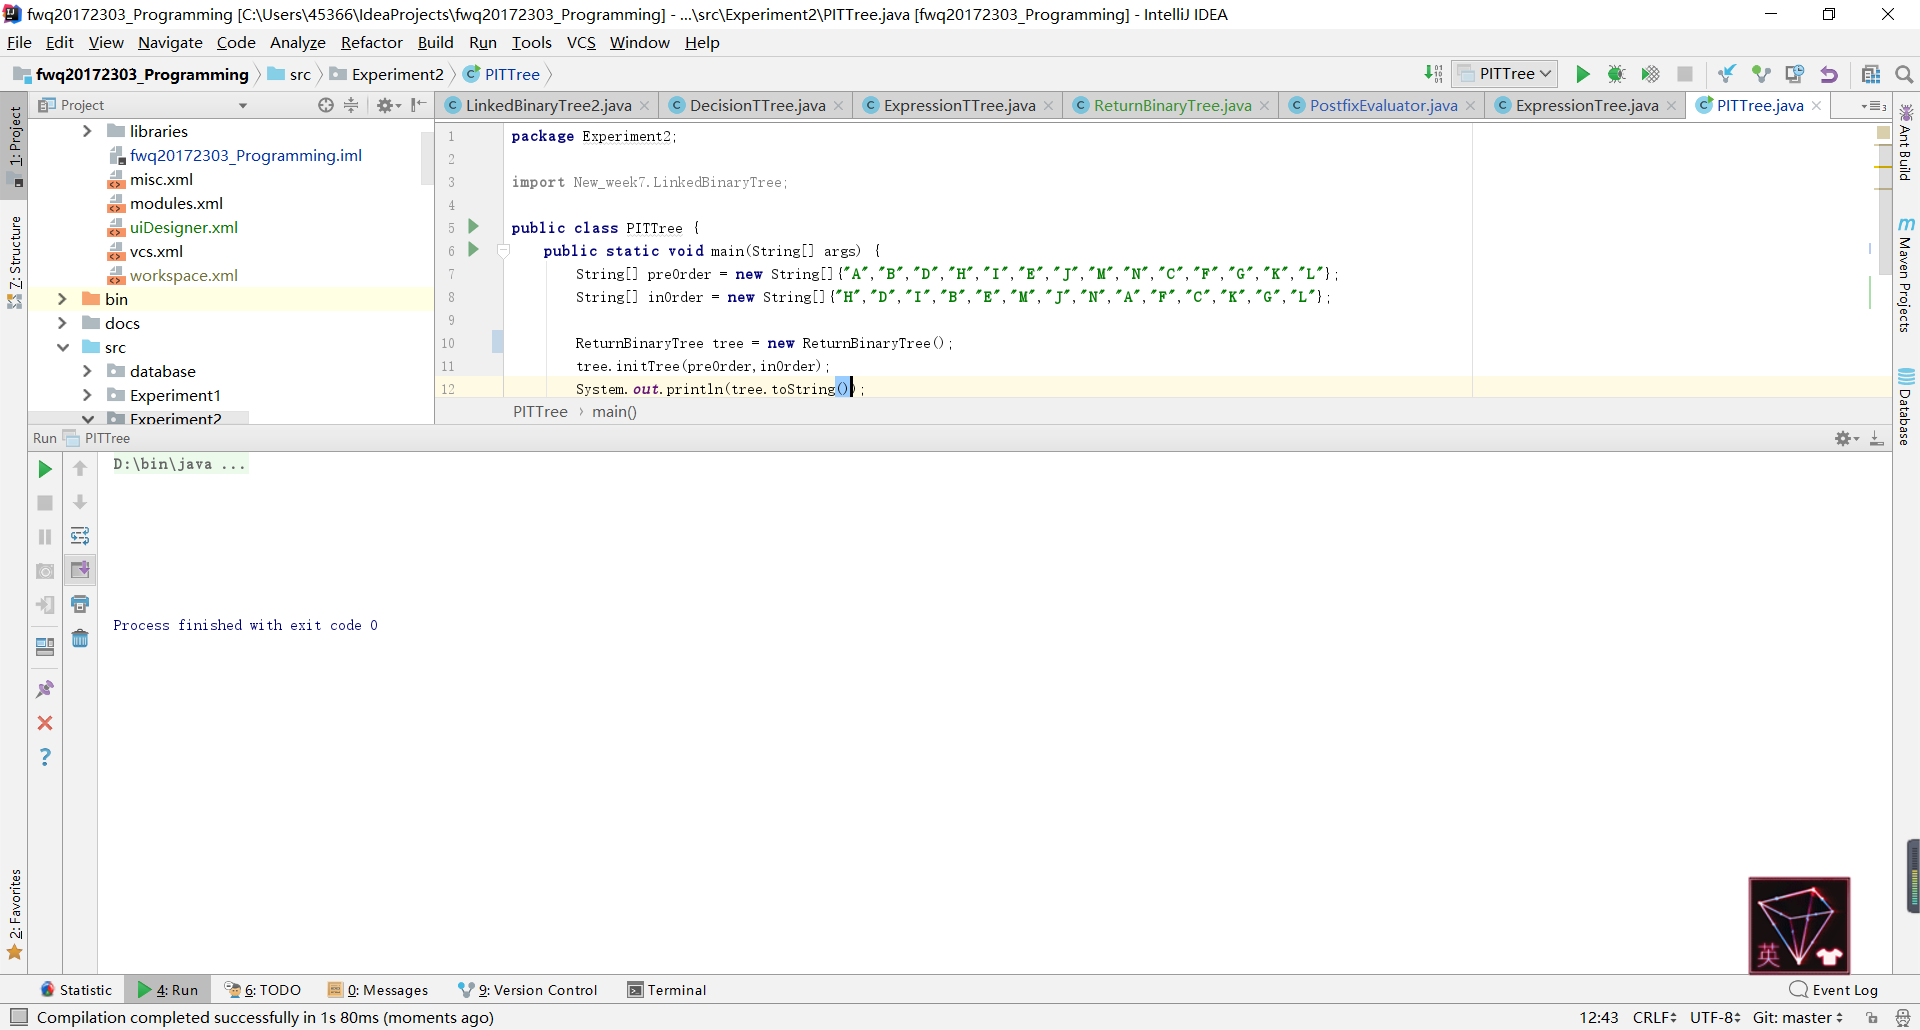
Task: Open the Terminal tool window
Action: (666, 990)
